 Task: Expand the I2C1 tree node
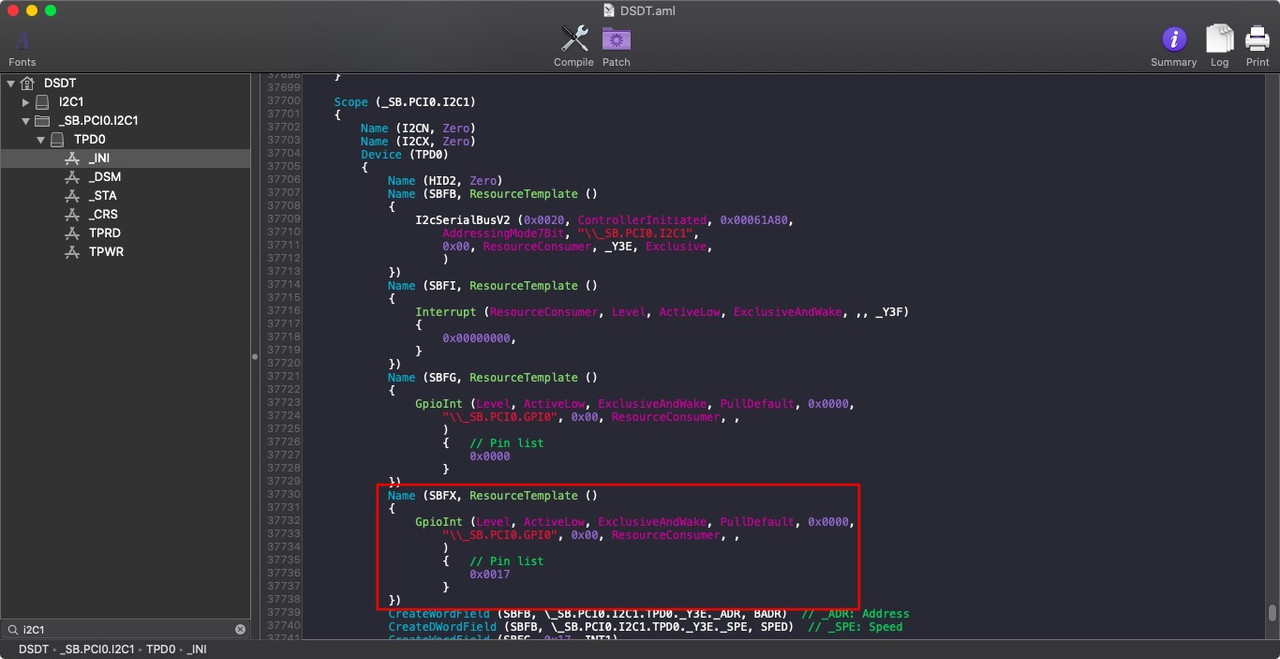coord(26,102)
